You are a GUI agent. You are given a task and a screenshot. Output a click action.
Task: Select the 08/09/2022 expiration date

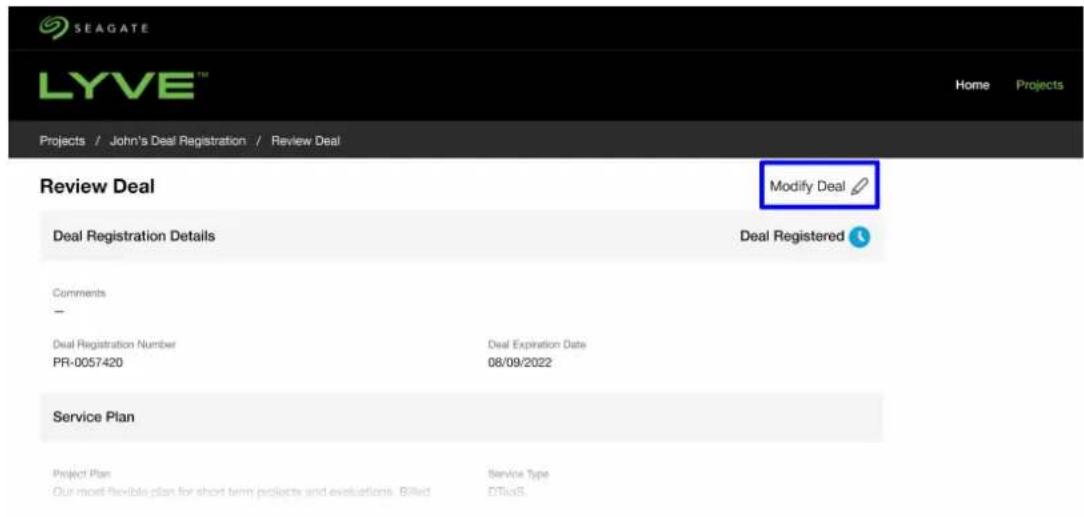click(520, 362)
